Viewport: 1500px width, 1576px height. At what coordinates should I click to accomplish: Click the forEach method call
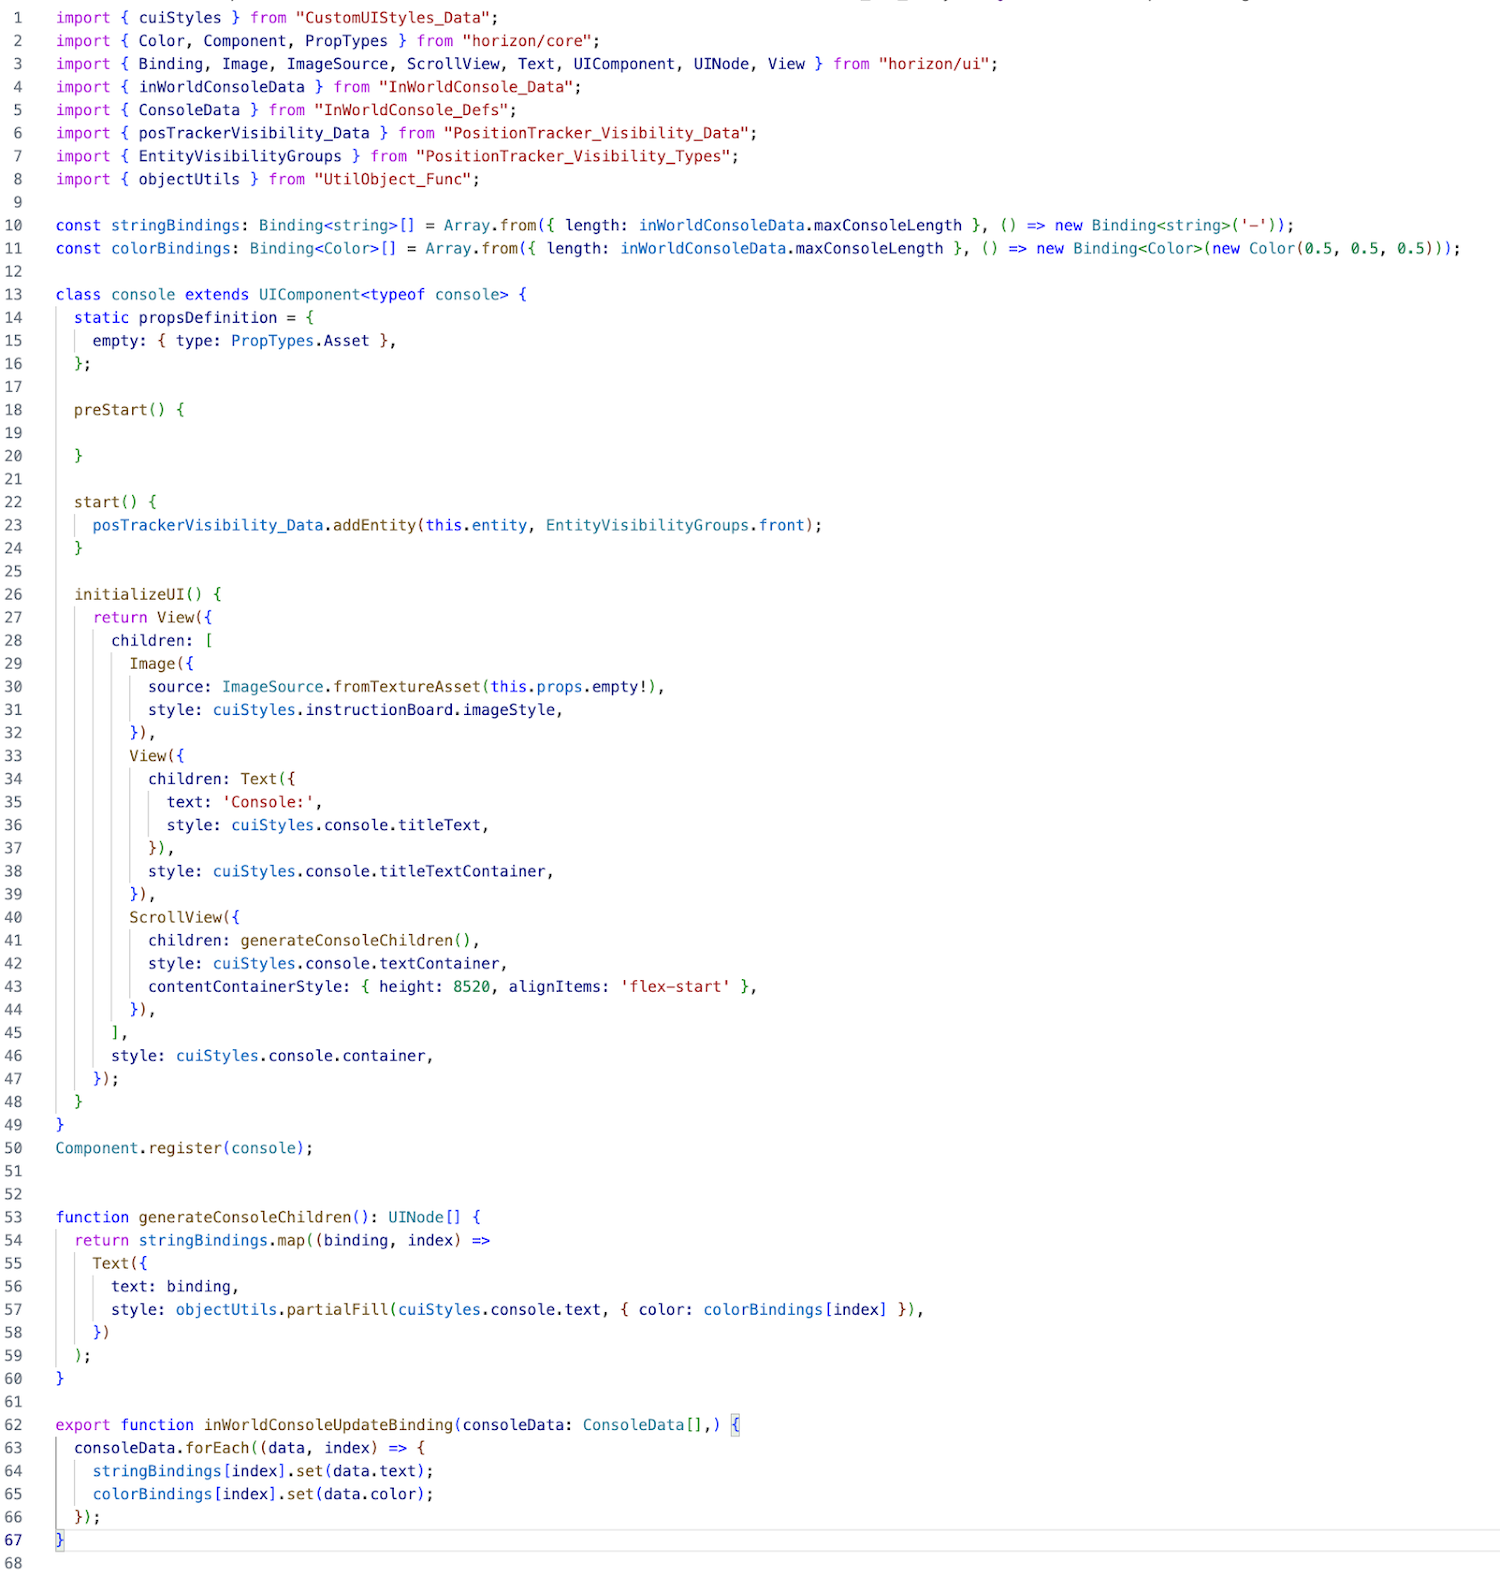tap(217, 1448)
